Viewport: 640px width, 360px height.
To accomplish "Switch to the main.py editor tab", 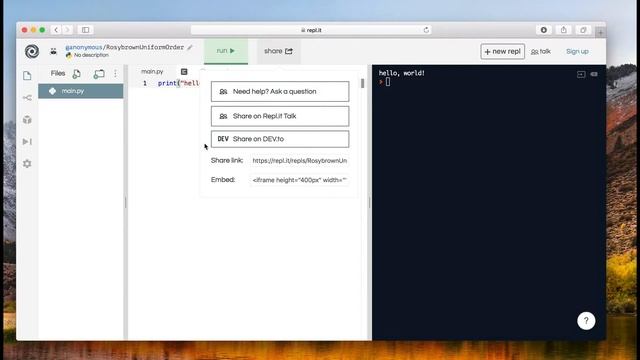I will [x=152, y=71].
